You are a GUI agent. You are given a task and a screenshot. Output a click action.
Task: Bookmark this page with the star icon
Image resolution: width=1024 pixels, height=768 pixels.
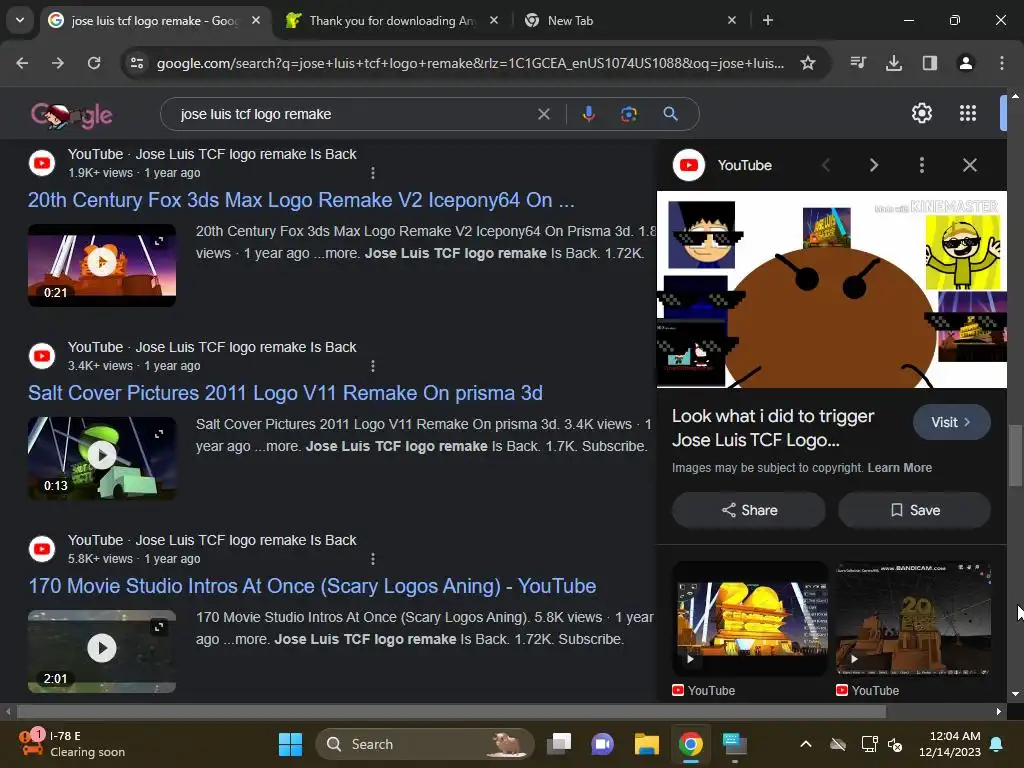(808, 63)
